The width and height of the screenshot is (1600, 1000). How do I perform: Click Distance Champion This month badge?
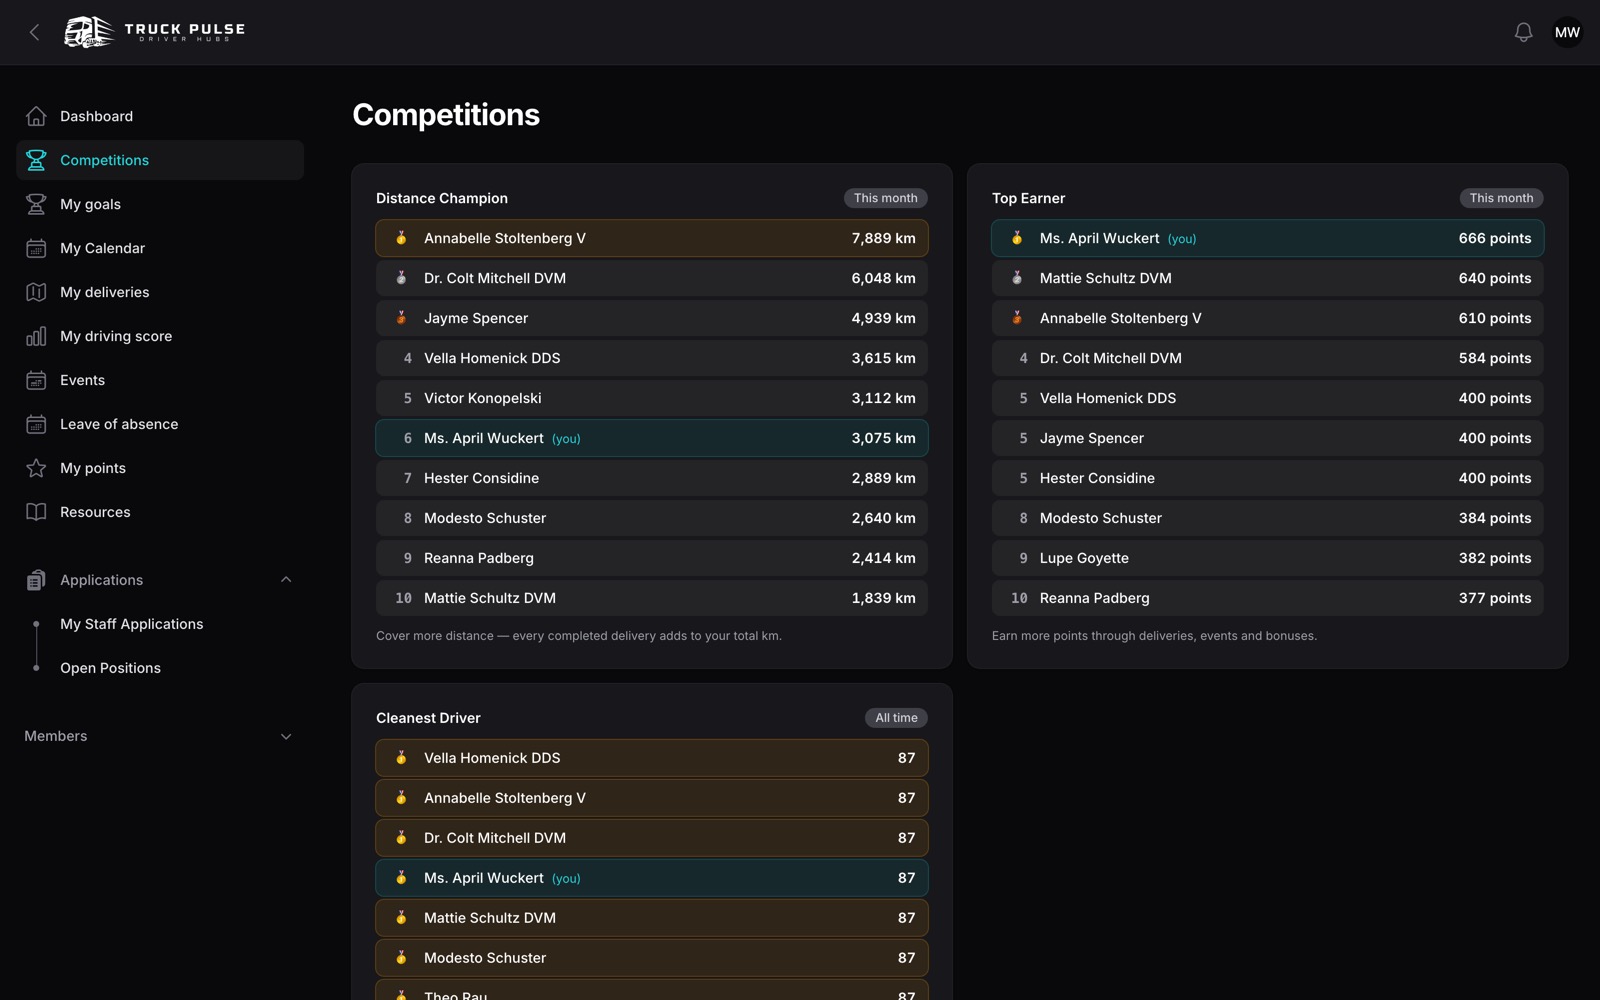pos(885,198)
